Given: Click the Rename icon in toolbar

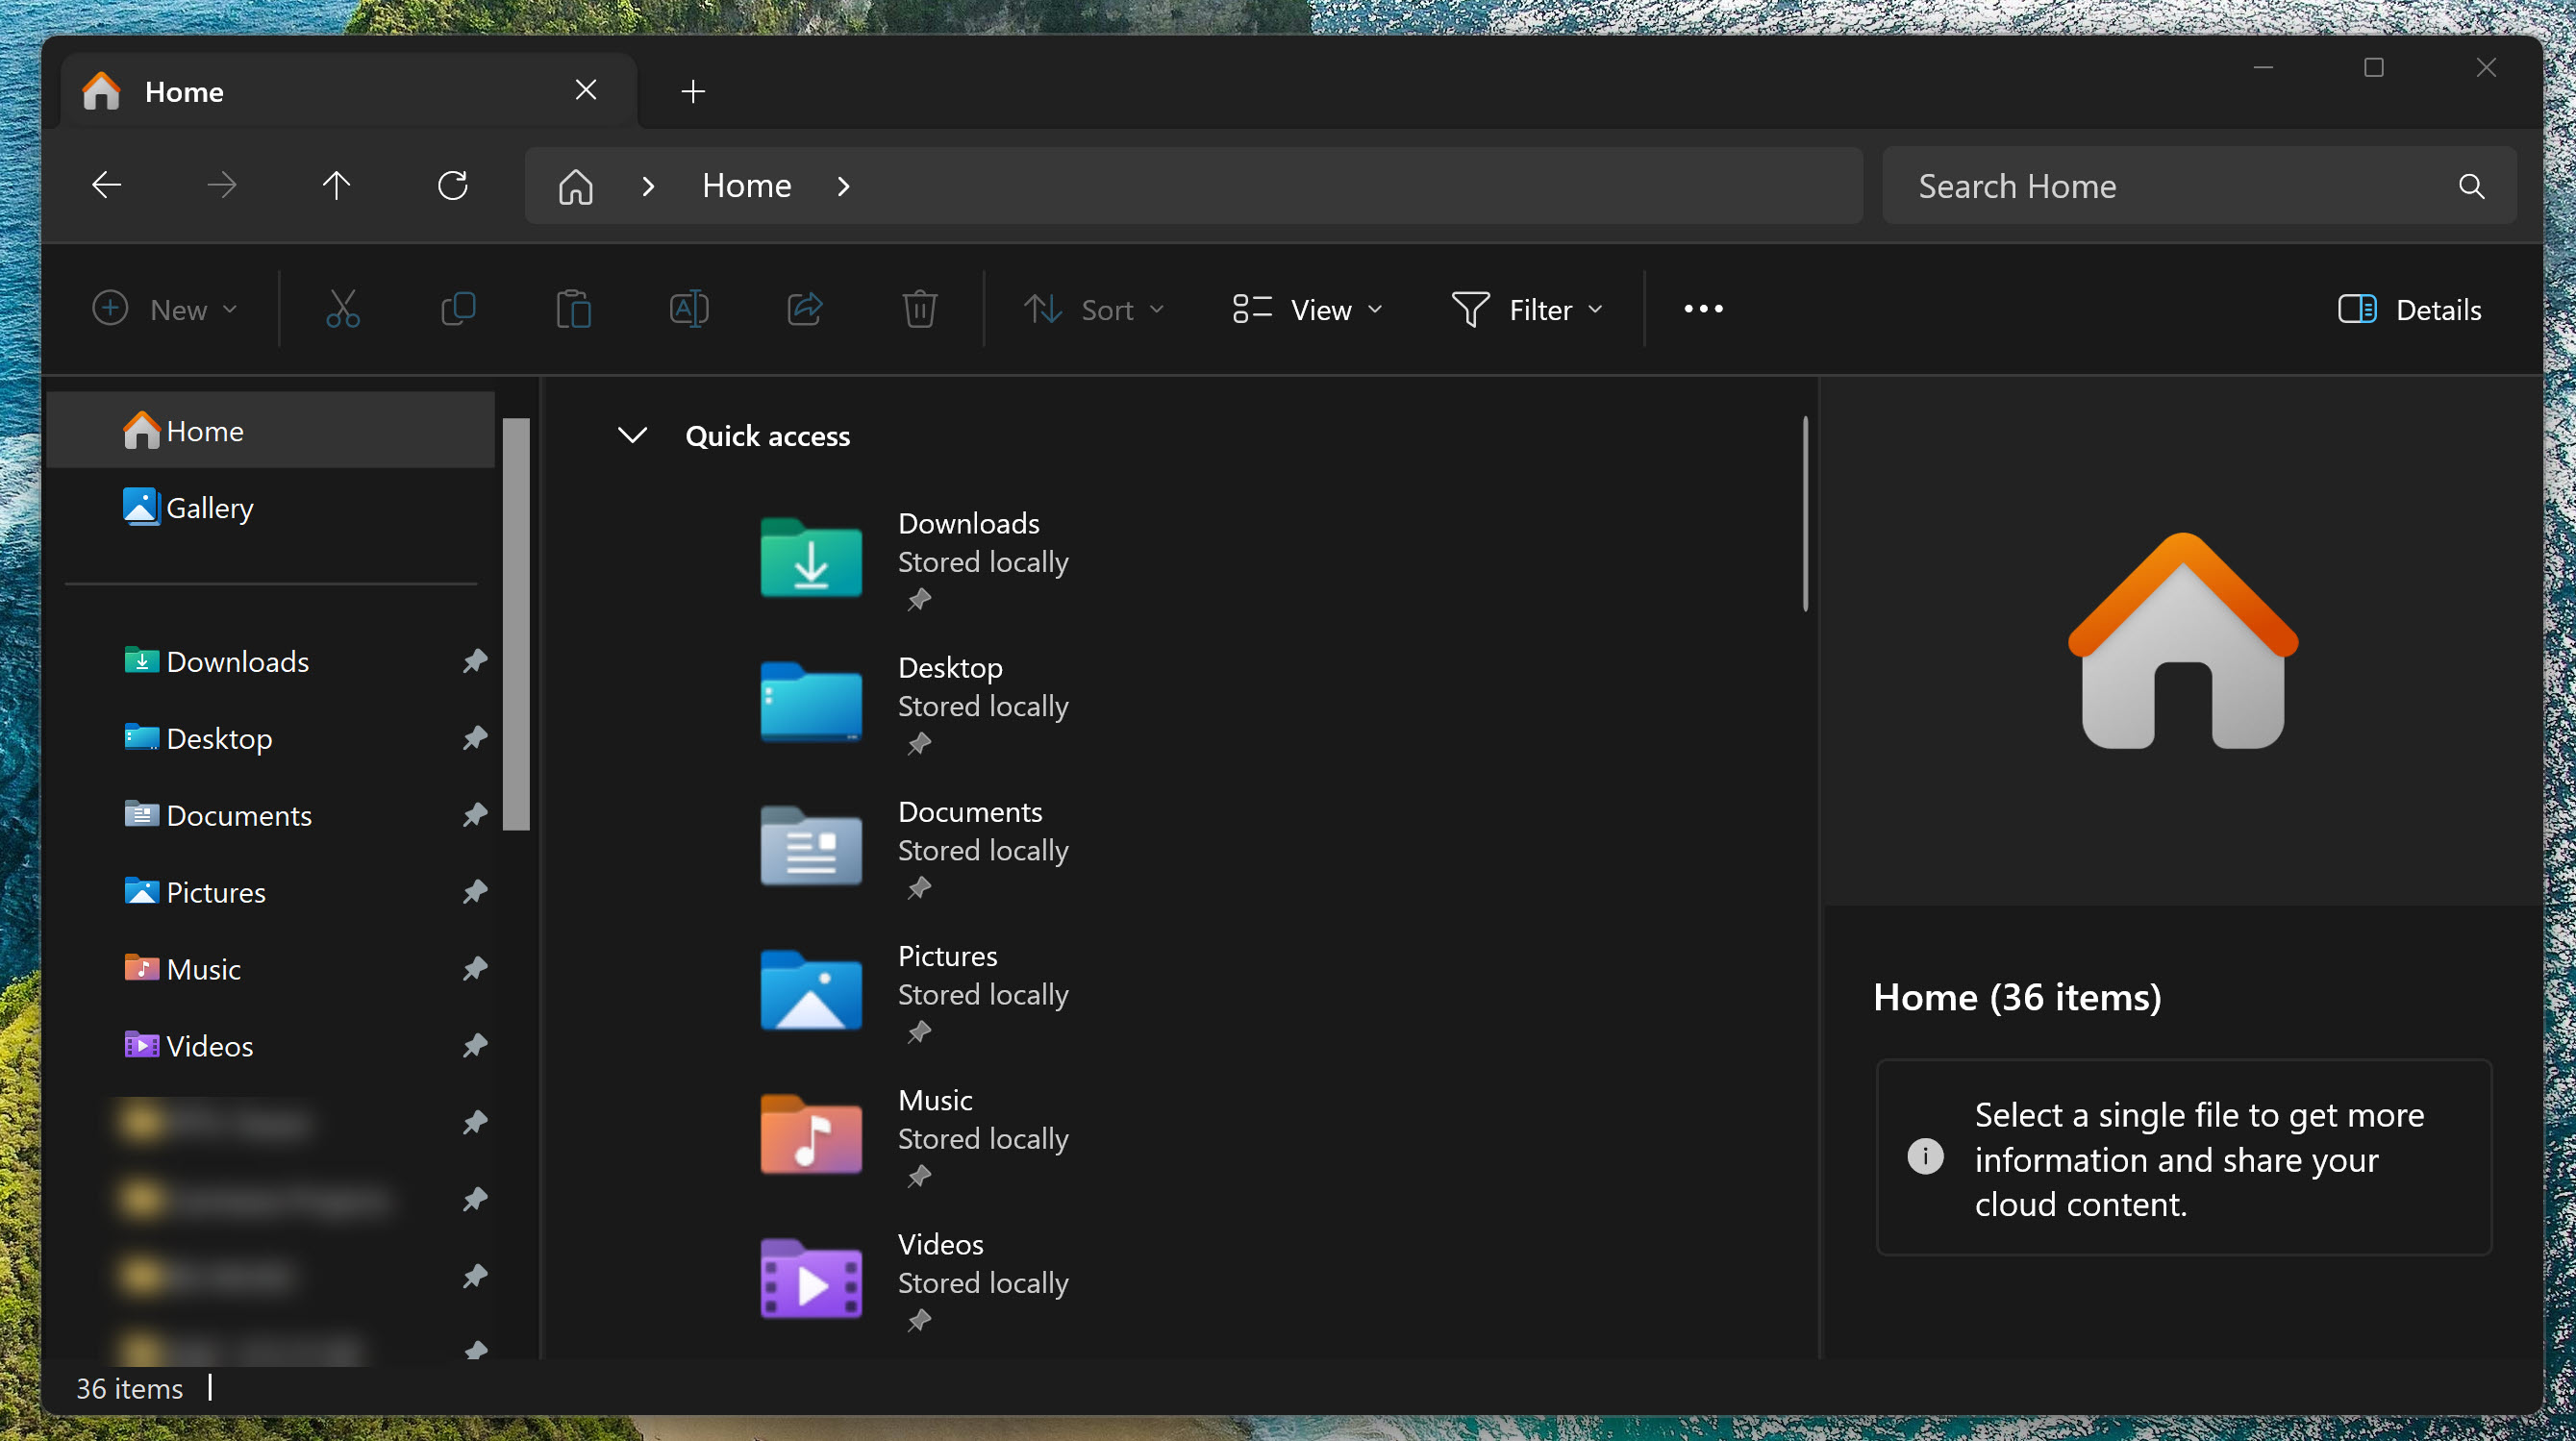Looking at the screenshot, I should [689, 309].
